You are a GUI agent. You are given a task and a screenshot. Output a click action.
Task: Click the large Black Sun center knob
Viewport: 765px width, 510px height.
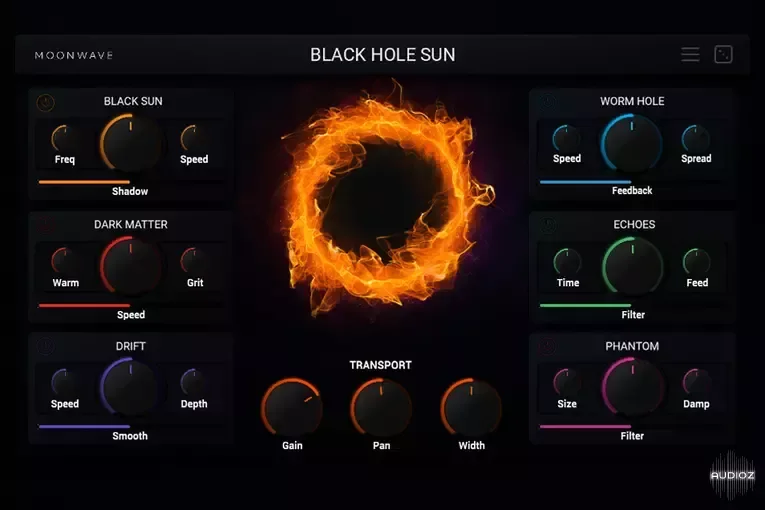pos(130,143)
